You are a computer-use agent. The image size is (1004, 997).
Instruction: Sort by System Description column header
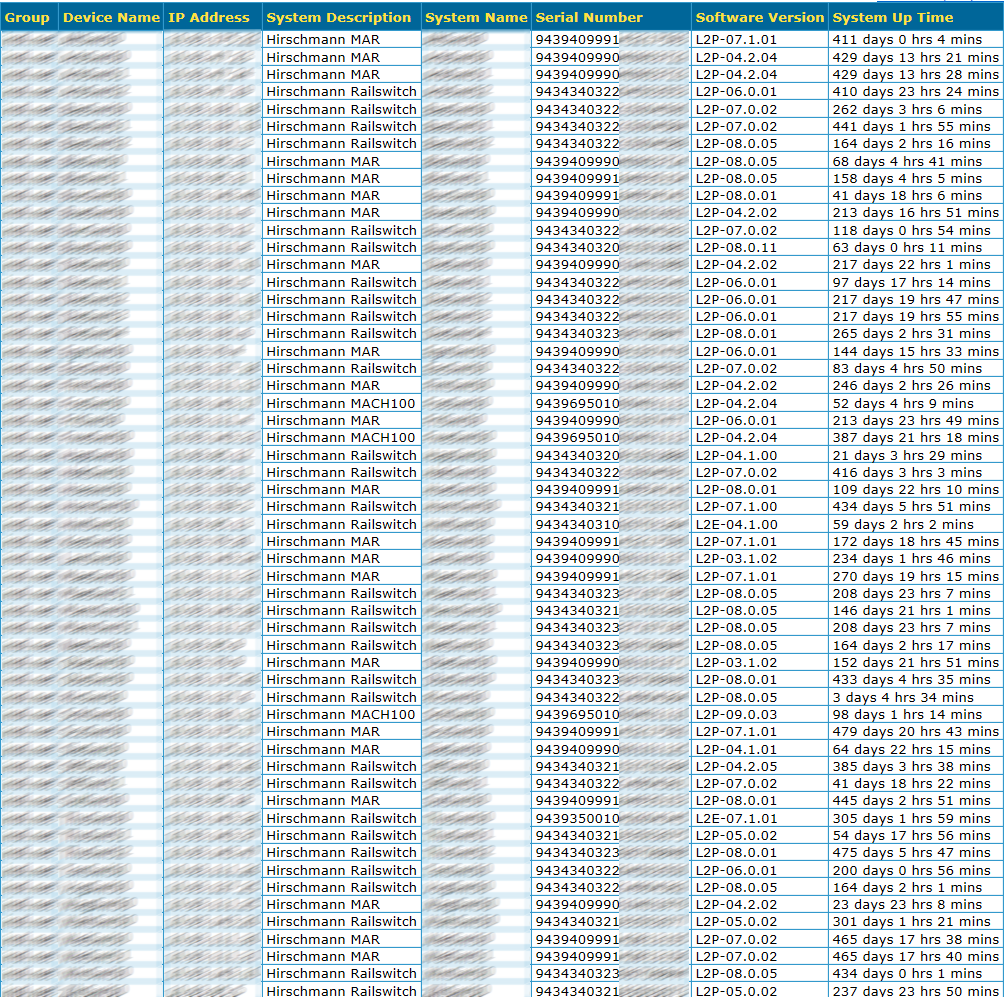pyautogui.click(x=339, y=18)
